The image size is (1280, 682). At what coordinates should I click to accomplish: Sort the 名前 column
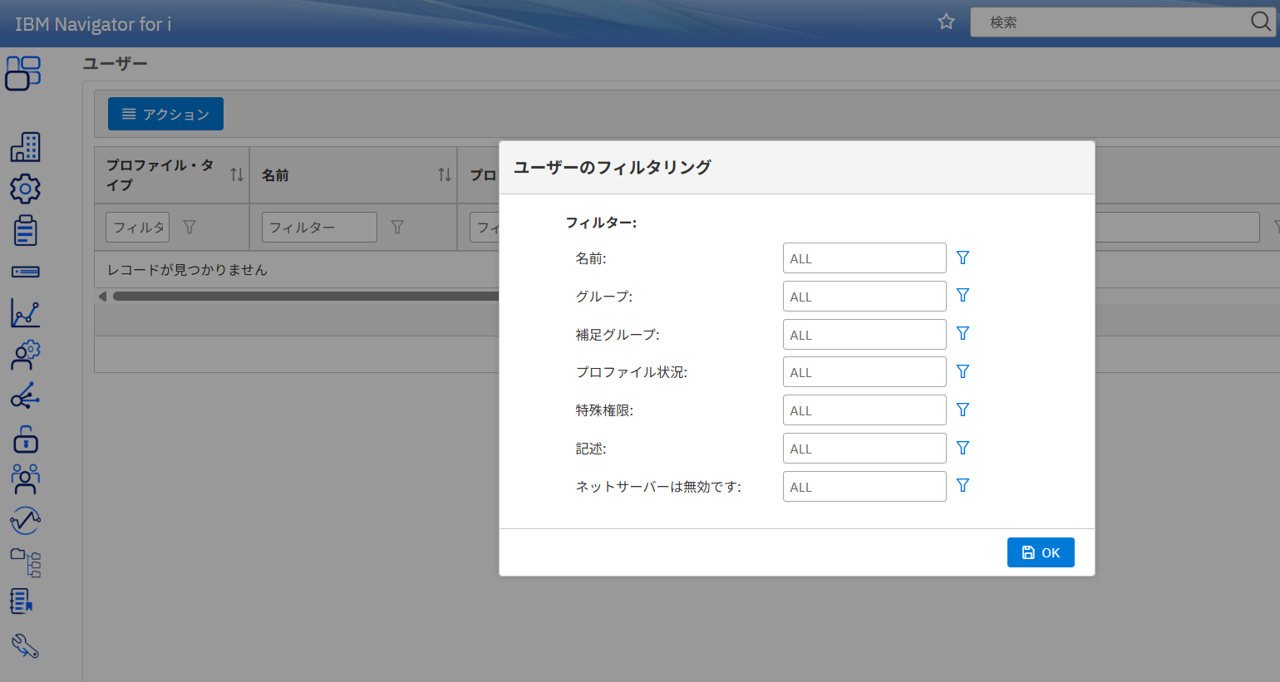pos(444,175)
